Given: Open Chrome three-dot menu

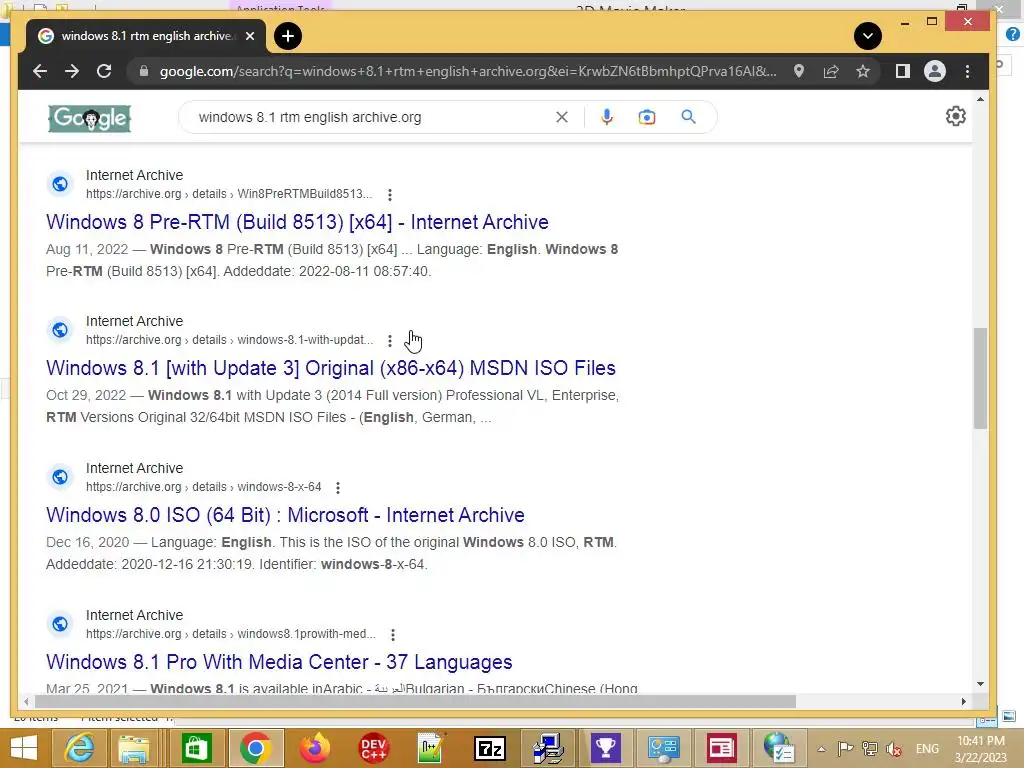Looking at the screenshot, I should point(967,71).
